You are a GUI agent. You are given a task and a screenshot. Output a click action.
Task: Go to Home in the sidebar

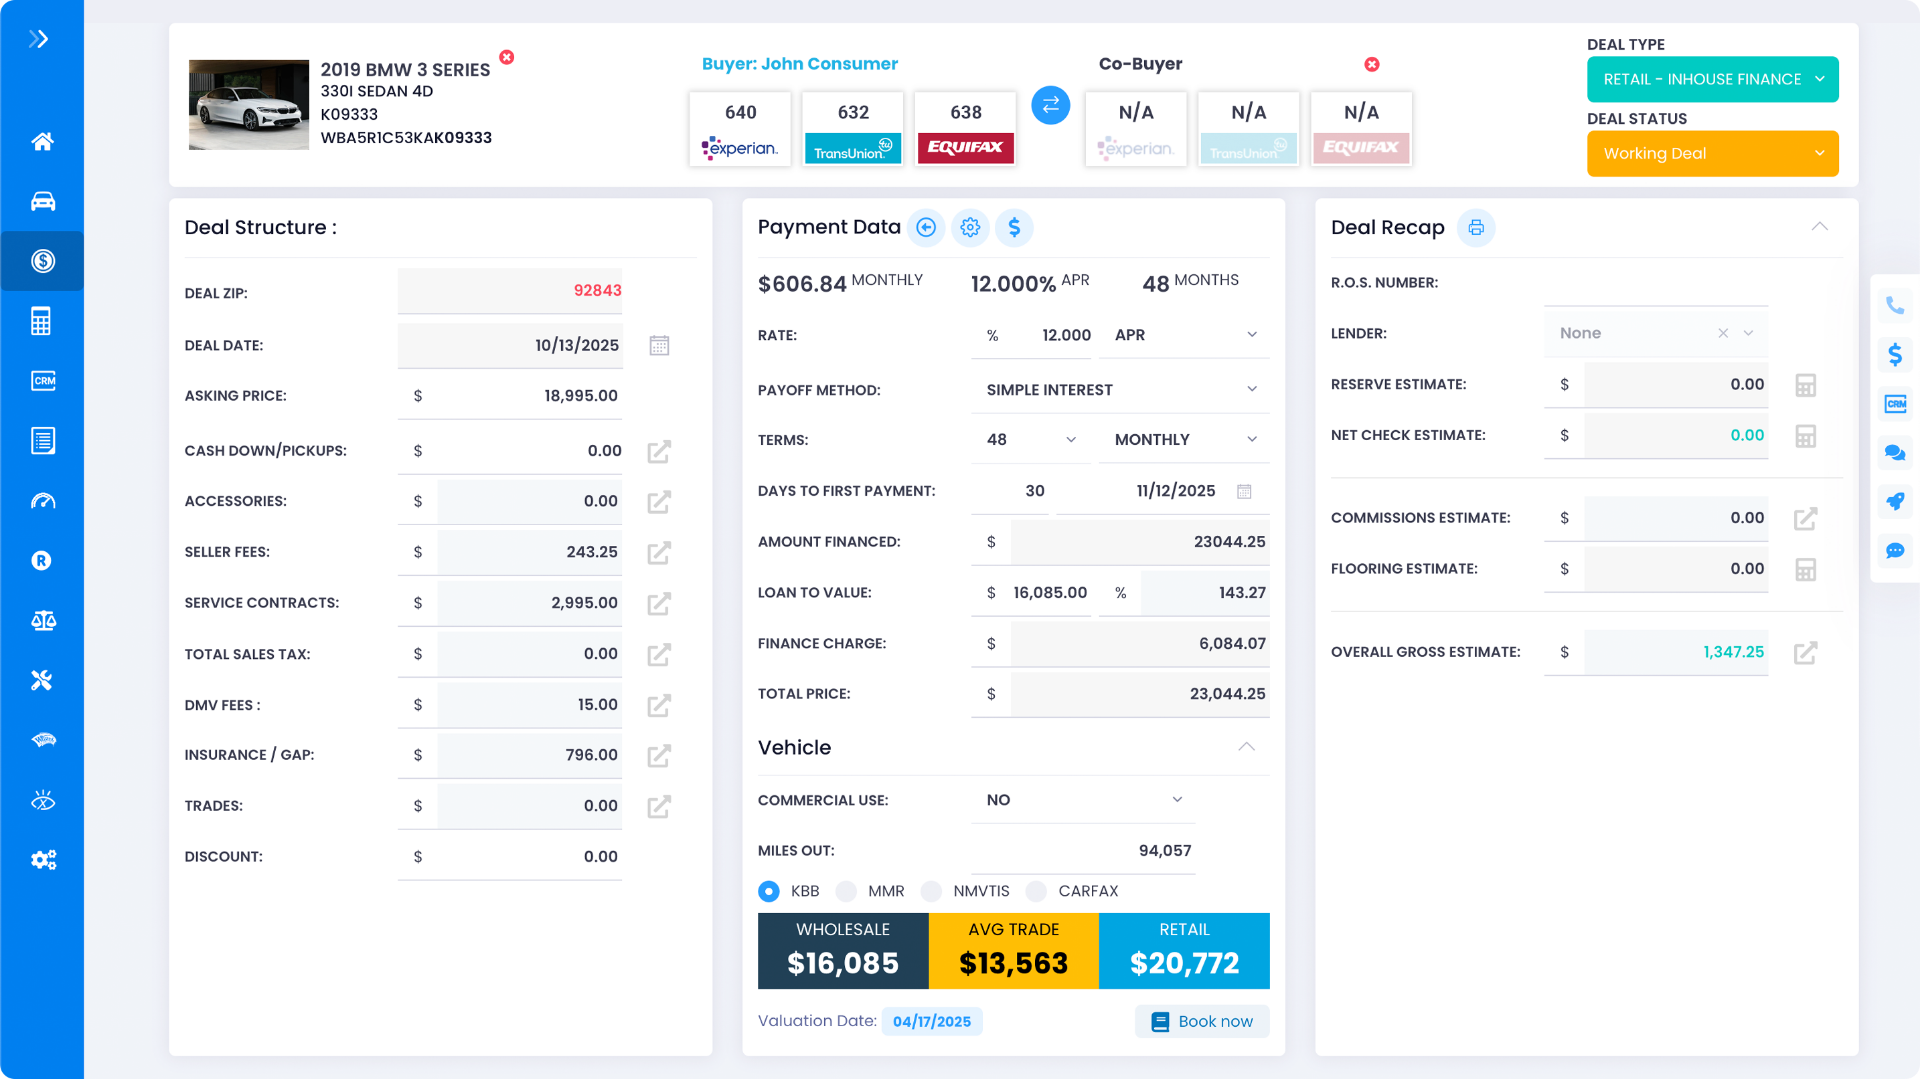42,141
